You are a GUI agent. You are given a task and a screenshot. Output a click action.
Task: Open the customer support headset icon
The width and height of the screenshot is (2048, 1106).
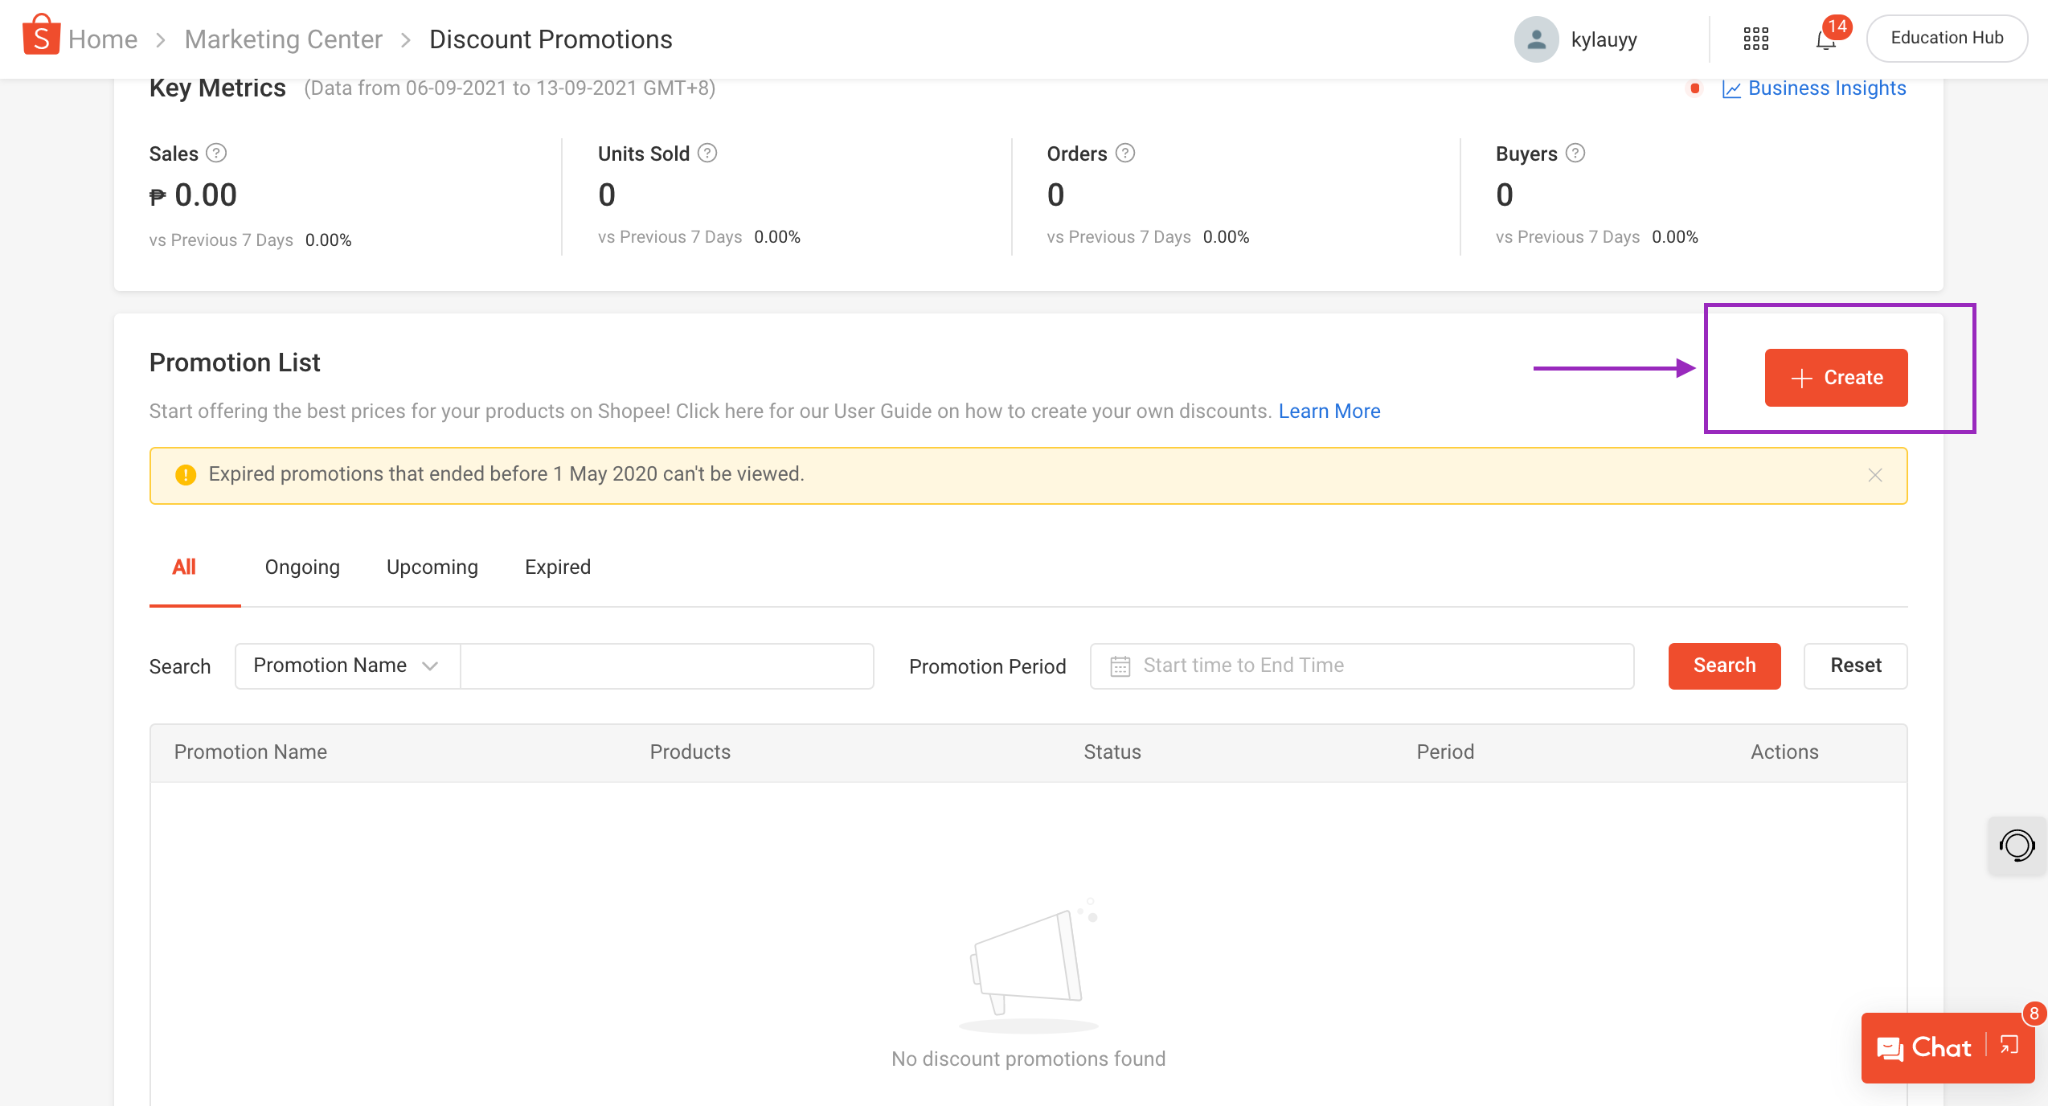point(2017,846)
